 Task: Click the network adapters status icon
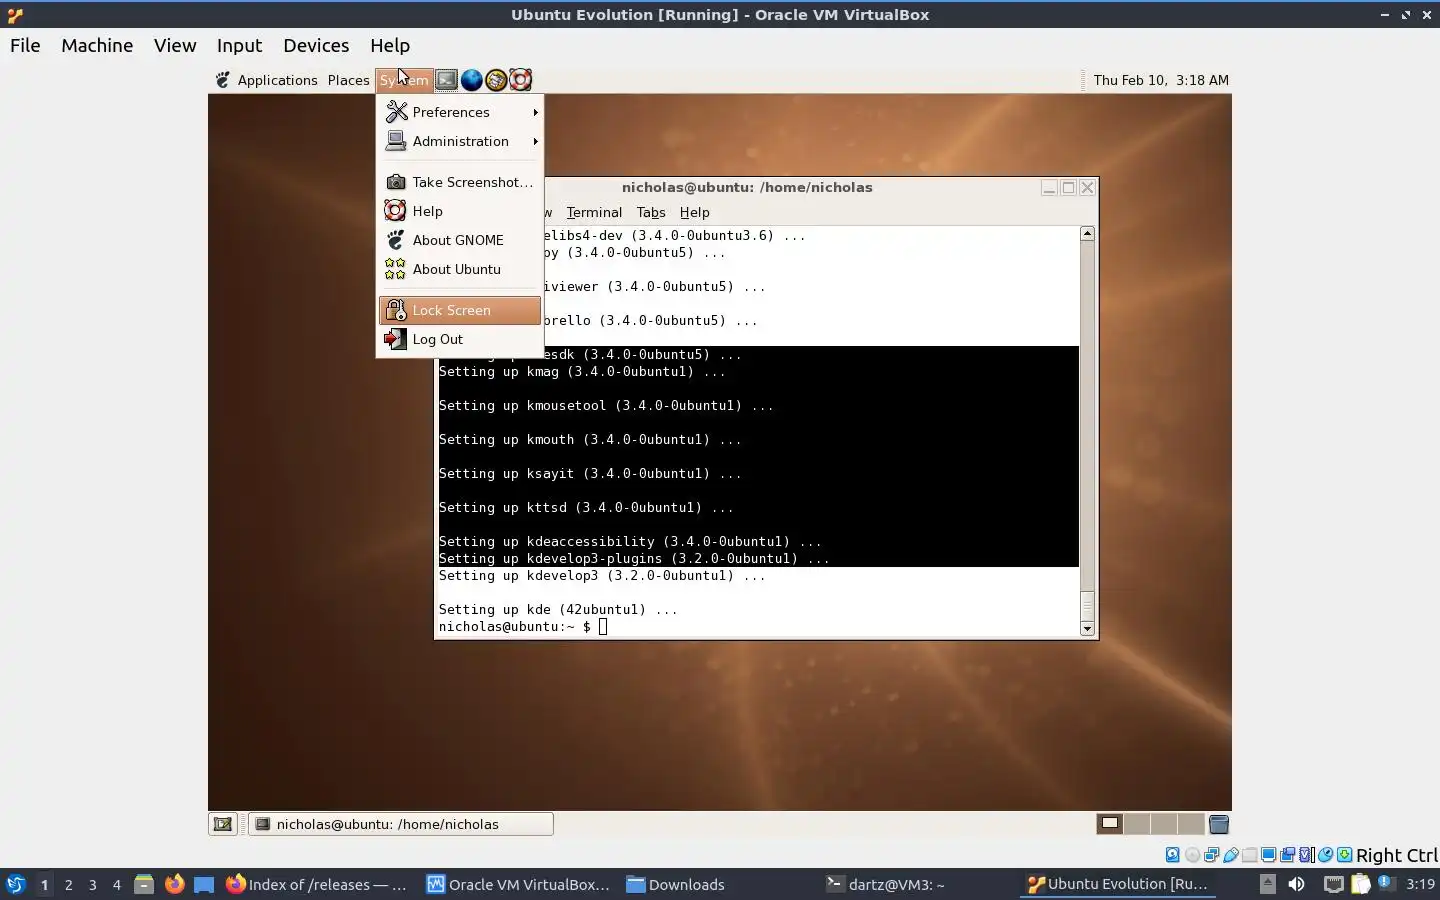1211,855
